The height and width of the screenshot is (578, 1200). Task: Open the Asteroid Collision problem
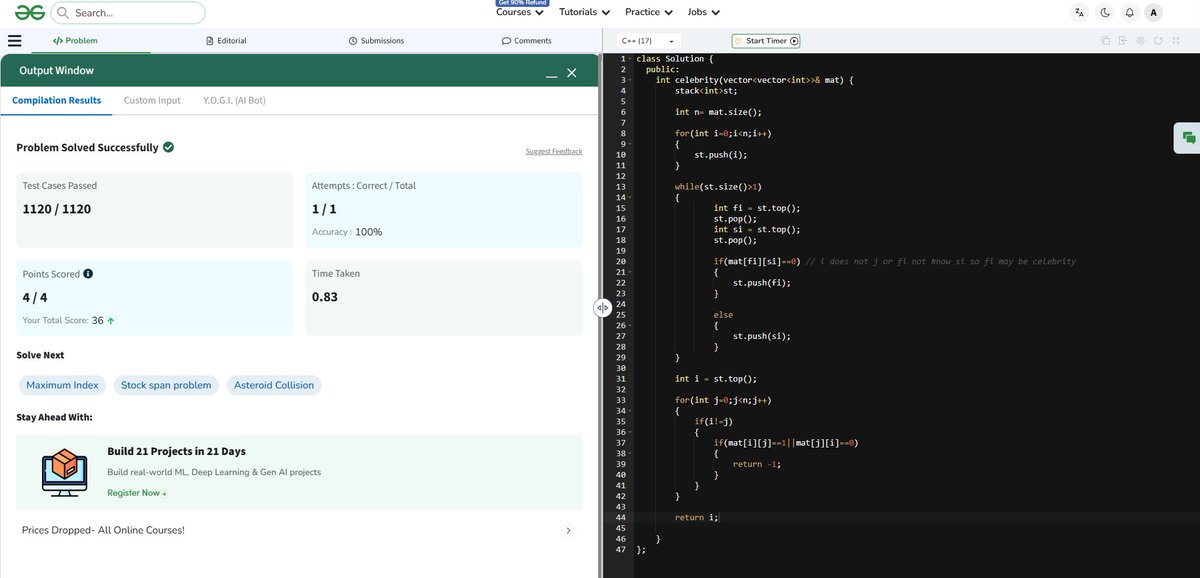(274, 385)
